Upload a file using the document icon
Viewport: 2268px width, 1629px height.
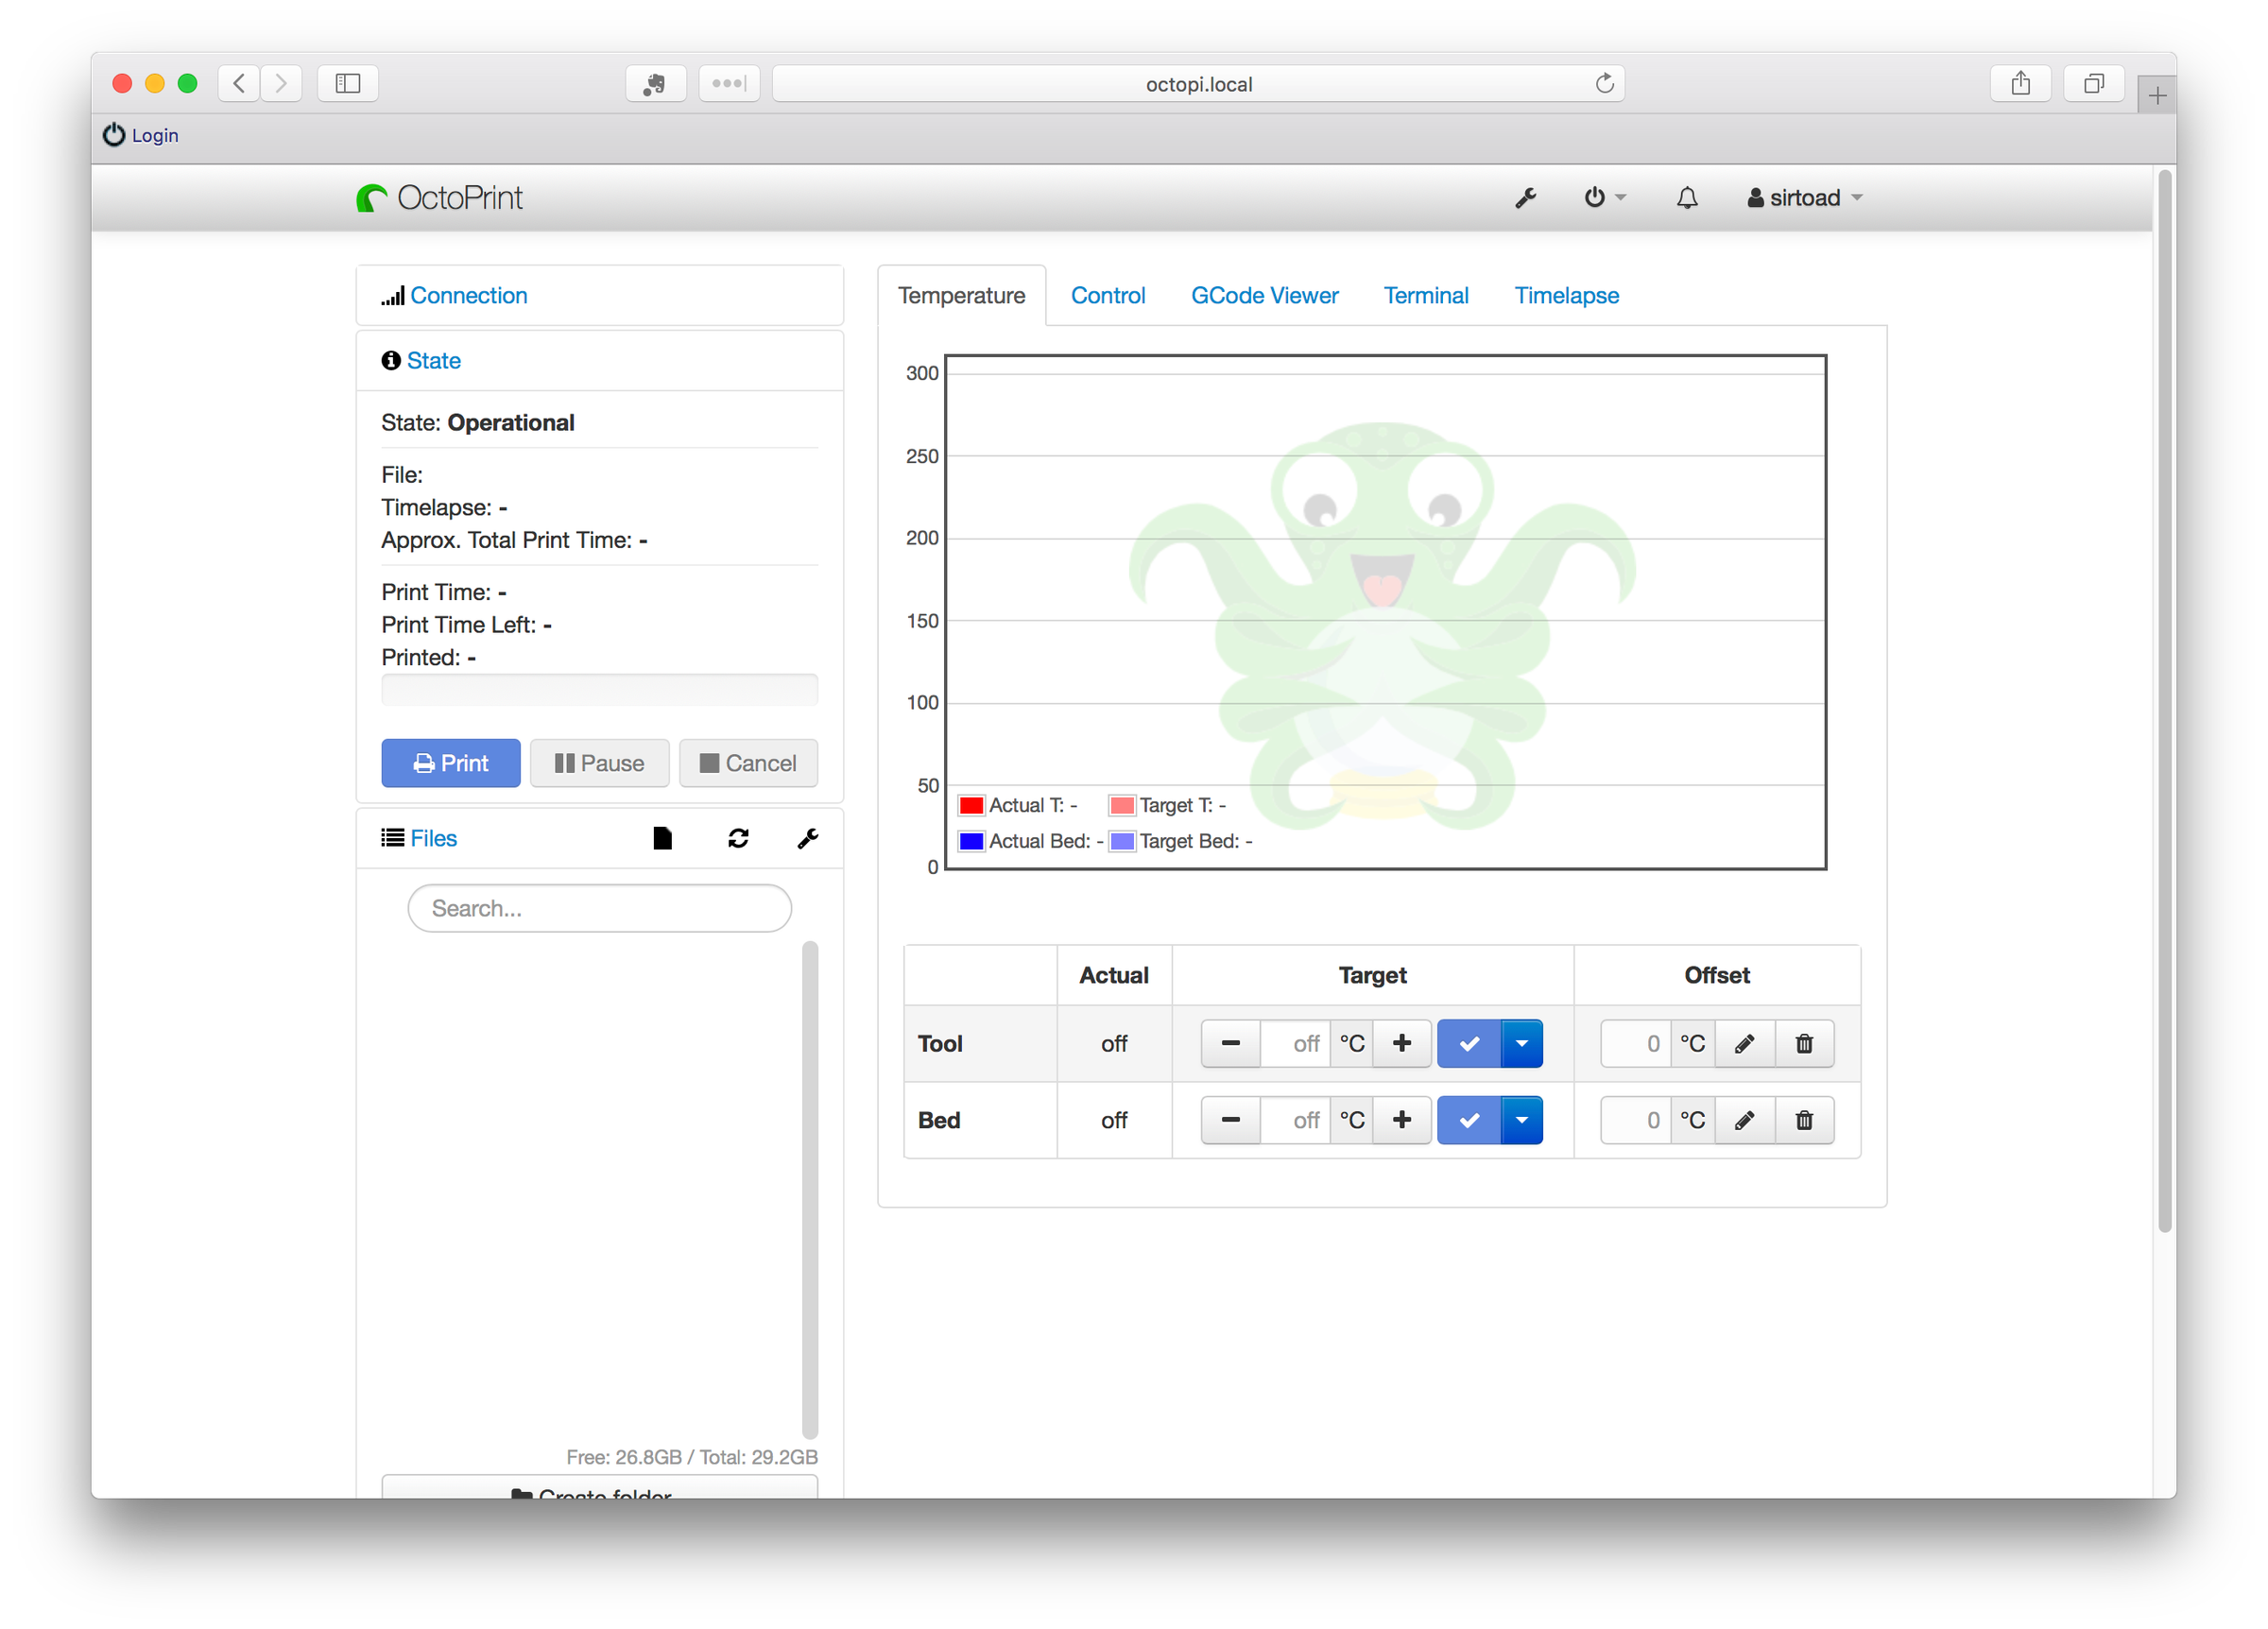[663, 838]
